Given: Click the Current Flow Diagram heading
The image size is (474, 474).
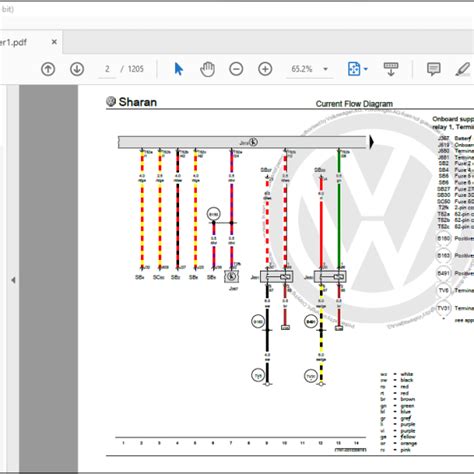Looking at the screenshot, I should [x=354, y=104].
